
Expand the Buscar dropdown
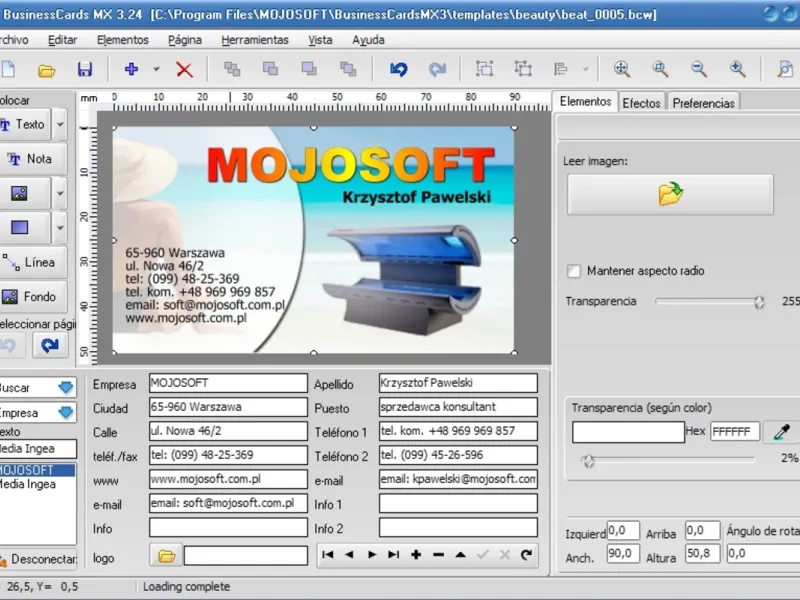click(x=66, y=388)
